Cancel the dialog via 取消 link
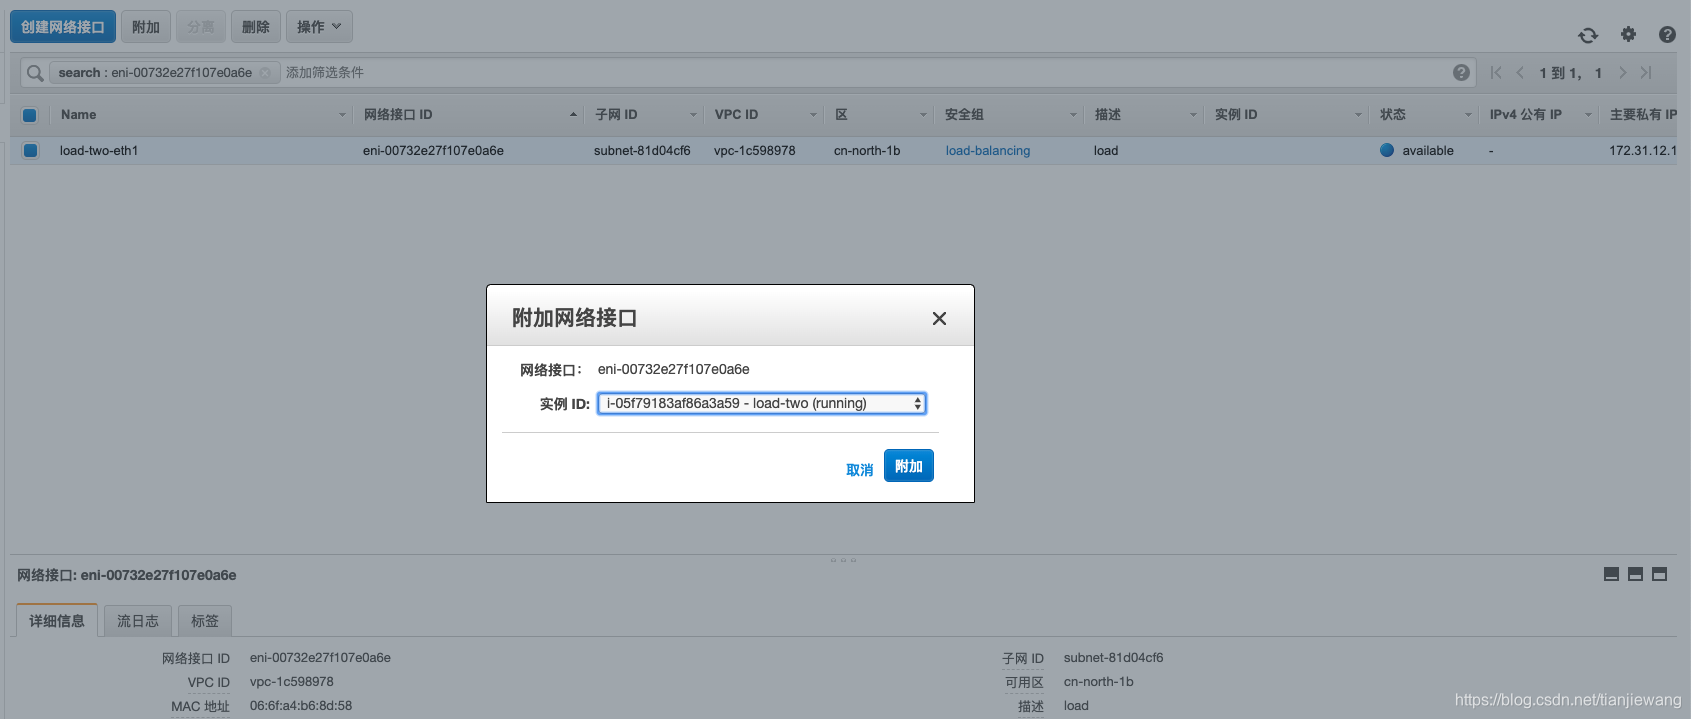Screen dimensions: 1691x719 coord(860,470)
